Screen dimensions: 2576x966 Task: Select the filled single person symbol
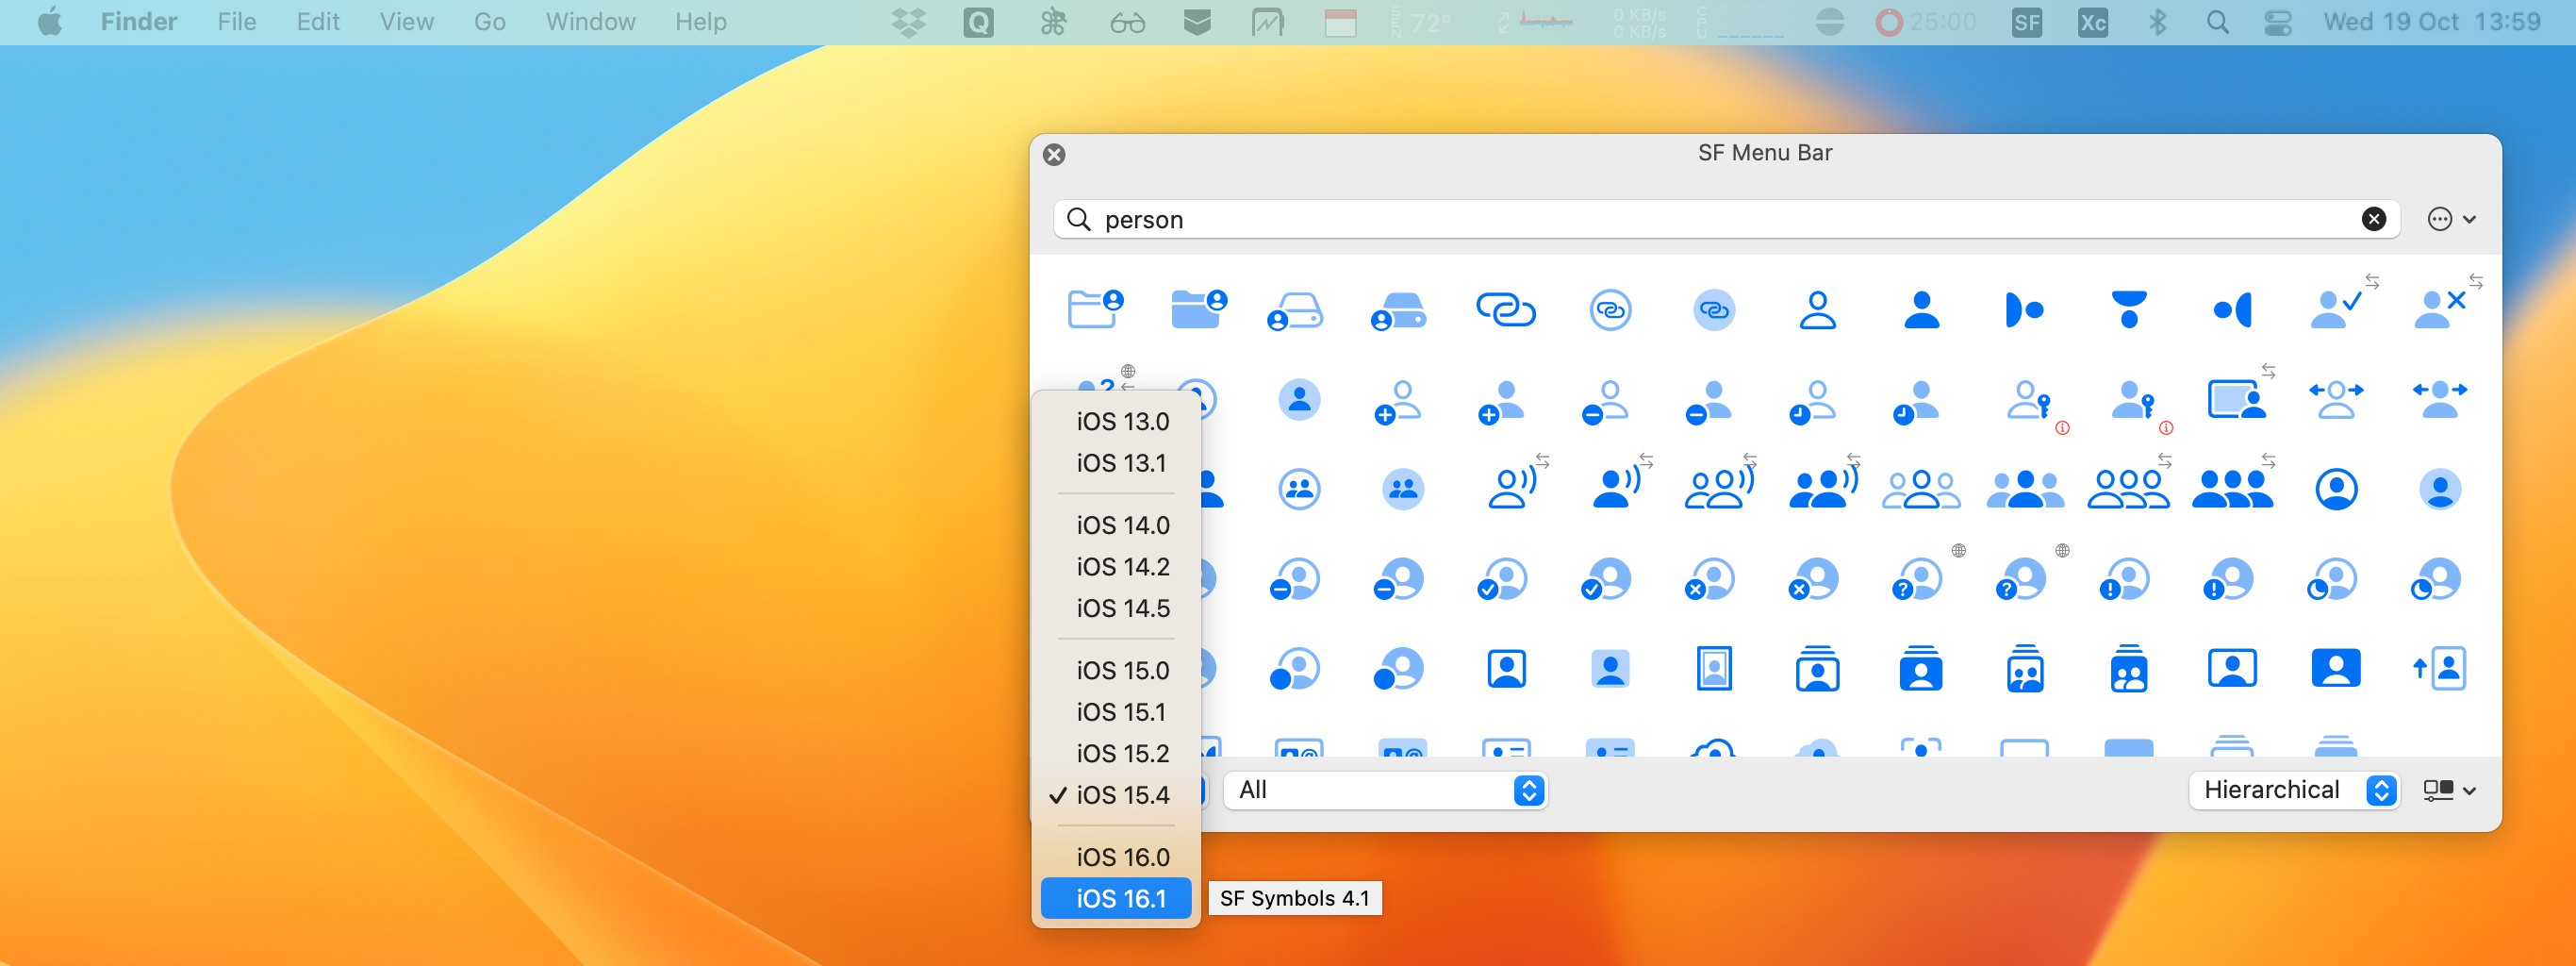click(x=1920, y=310)
